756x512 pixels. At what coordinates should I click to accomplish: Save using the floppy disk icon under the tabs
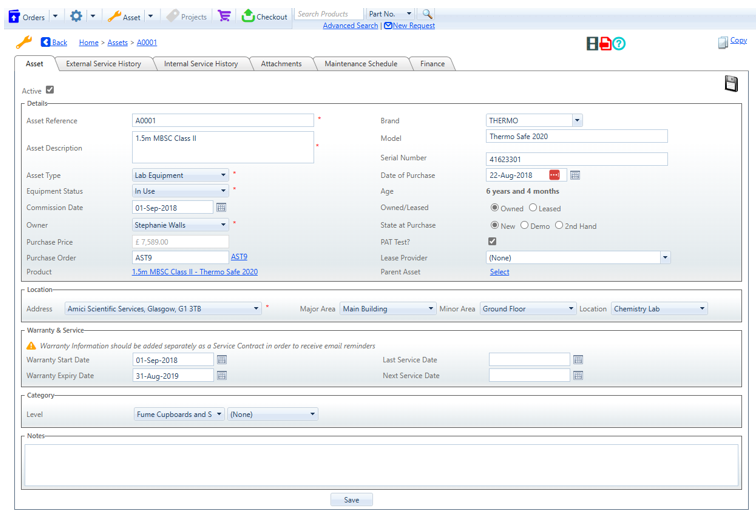click(x=731, y=83)
